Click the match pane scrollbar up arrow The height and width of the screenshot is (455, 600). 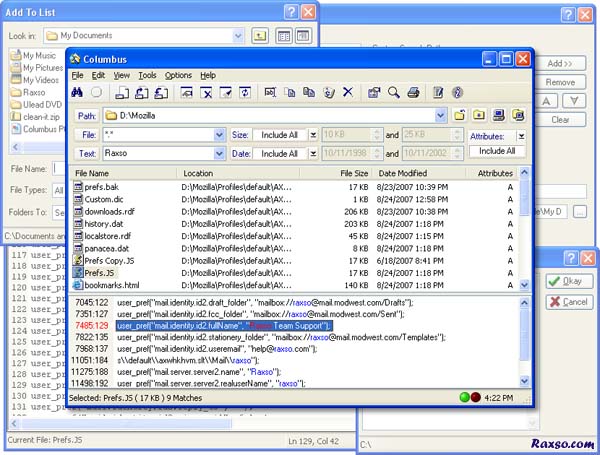pos(524,303)
